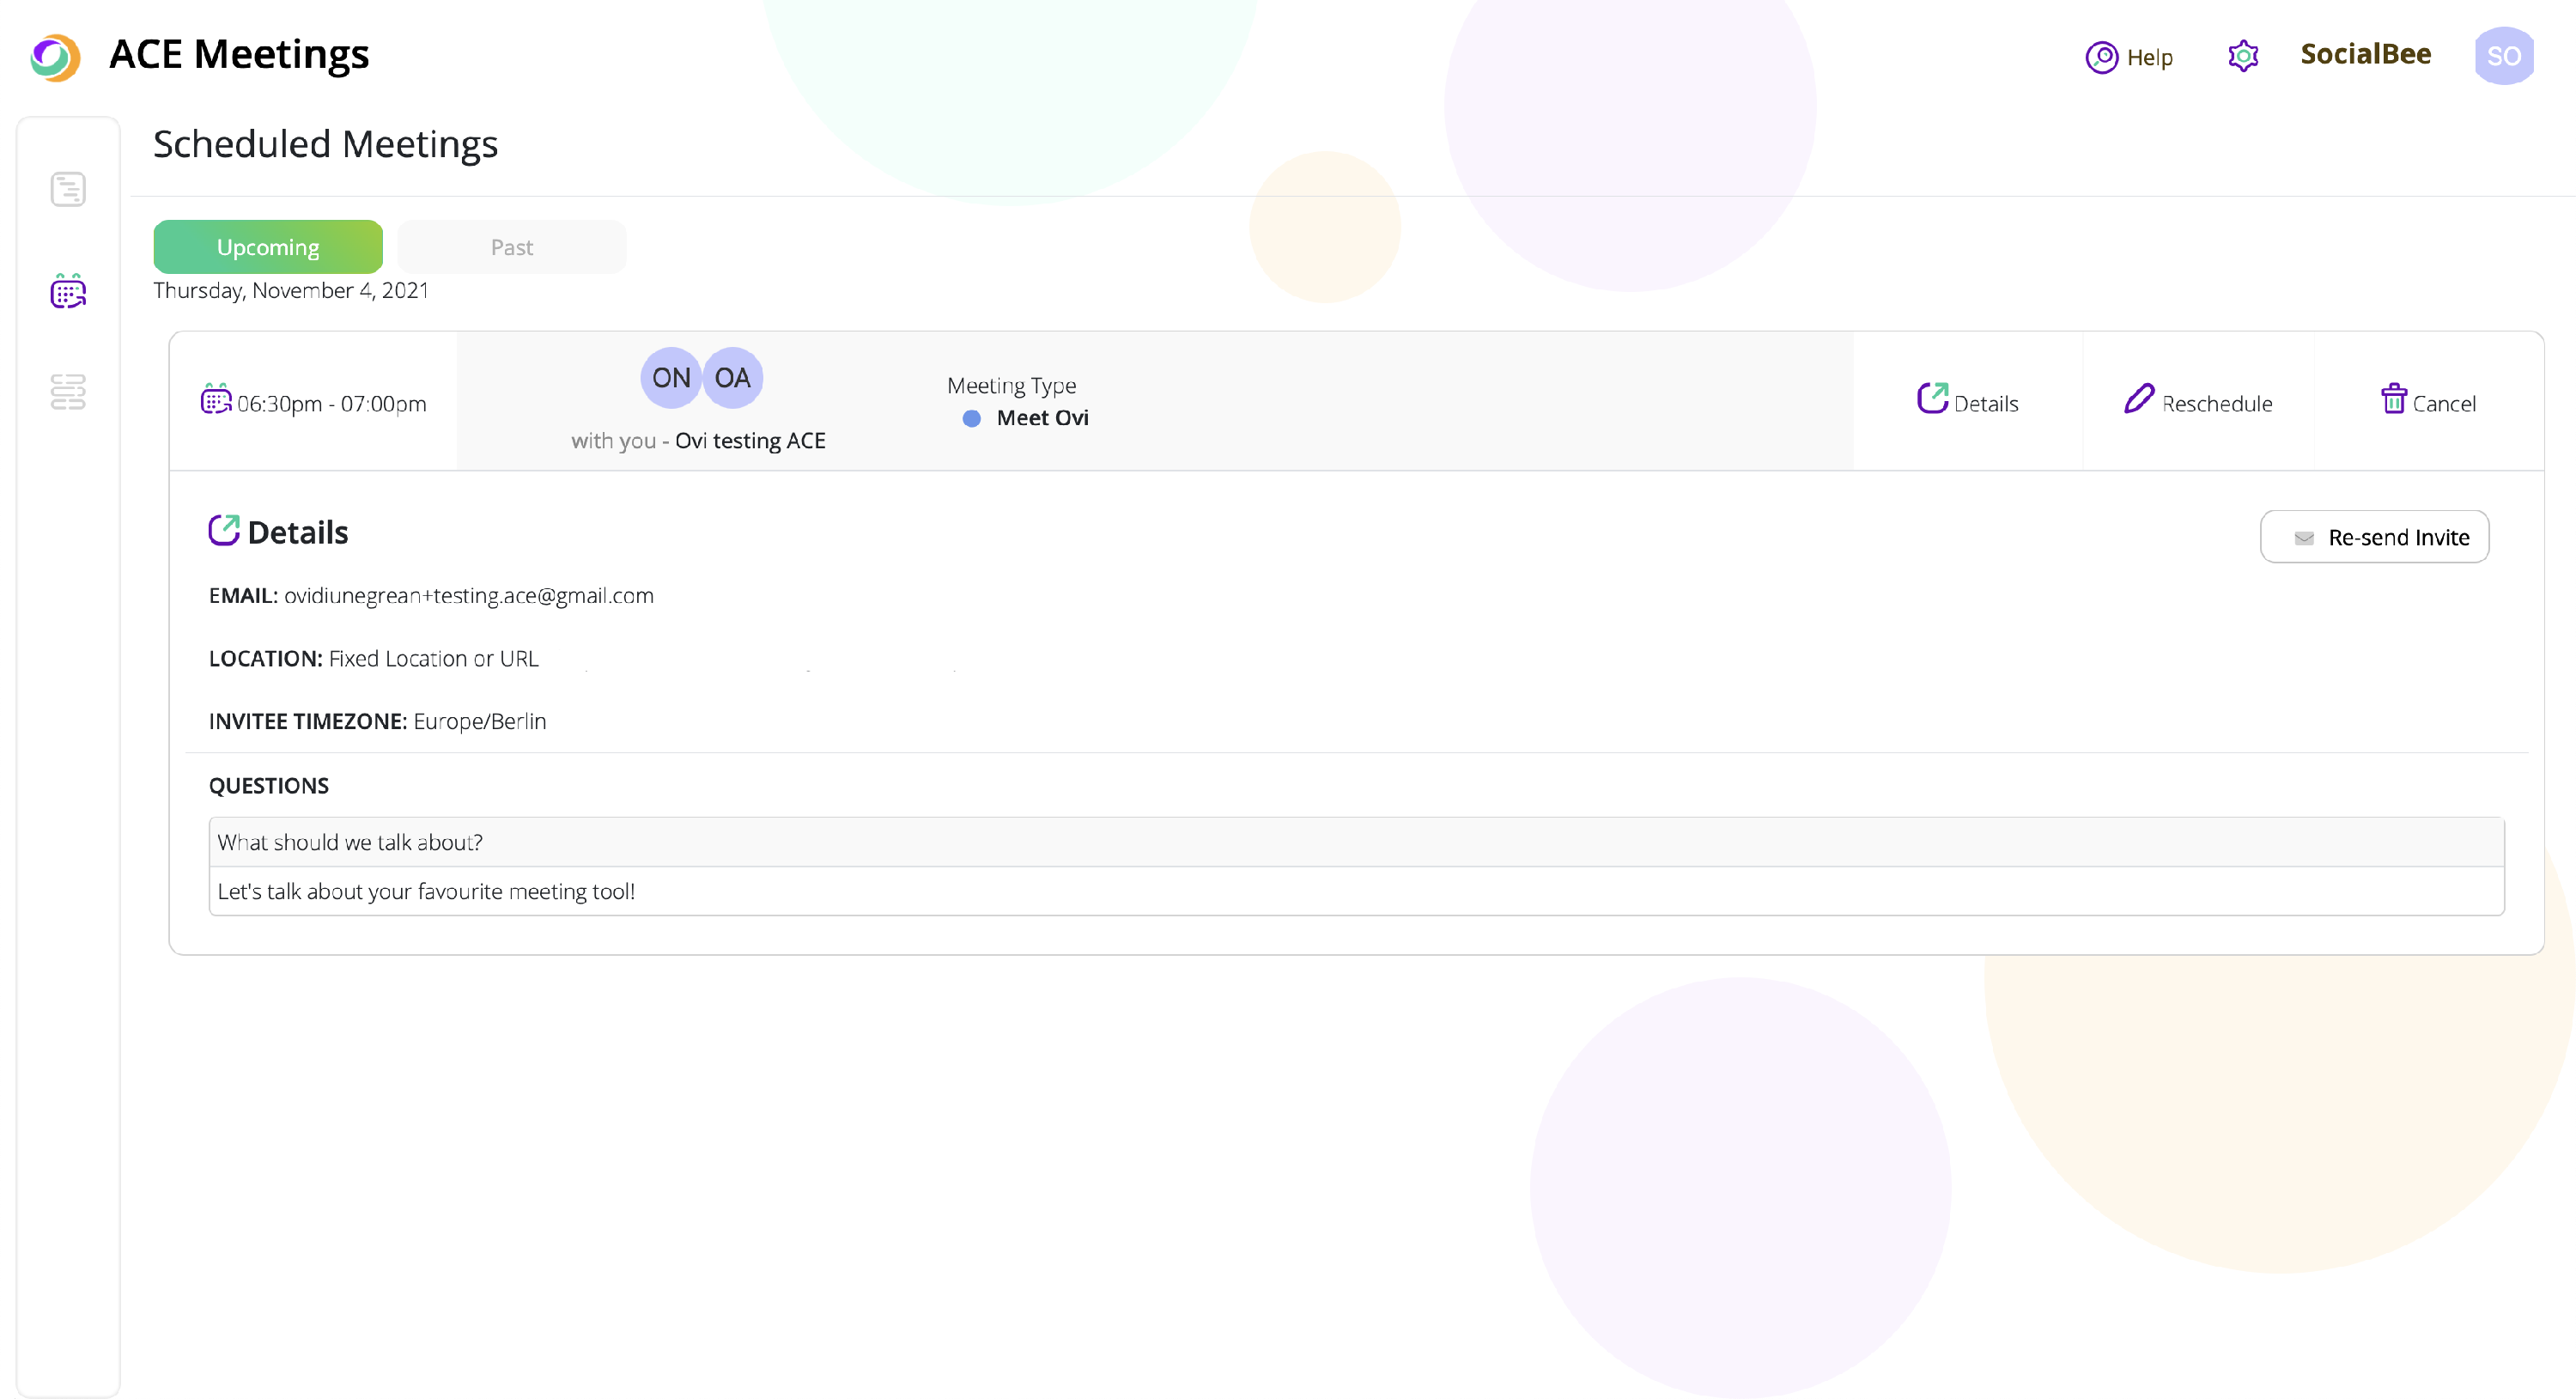Open the sidebar calendar meetings icon
This screenshot has height=1399, width=2576.
[68, 292]
